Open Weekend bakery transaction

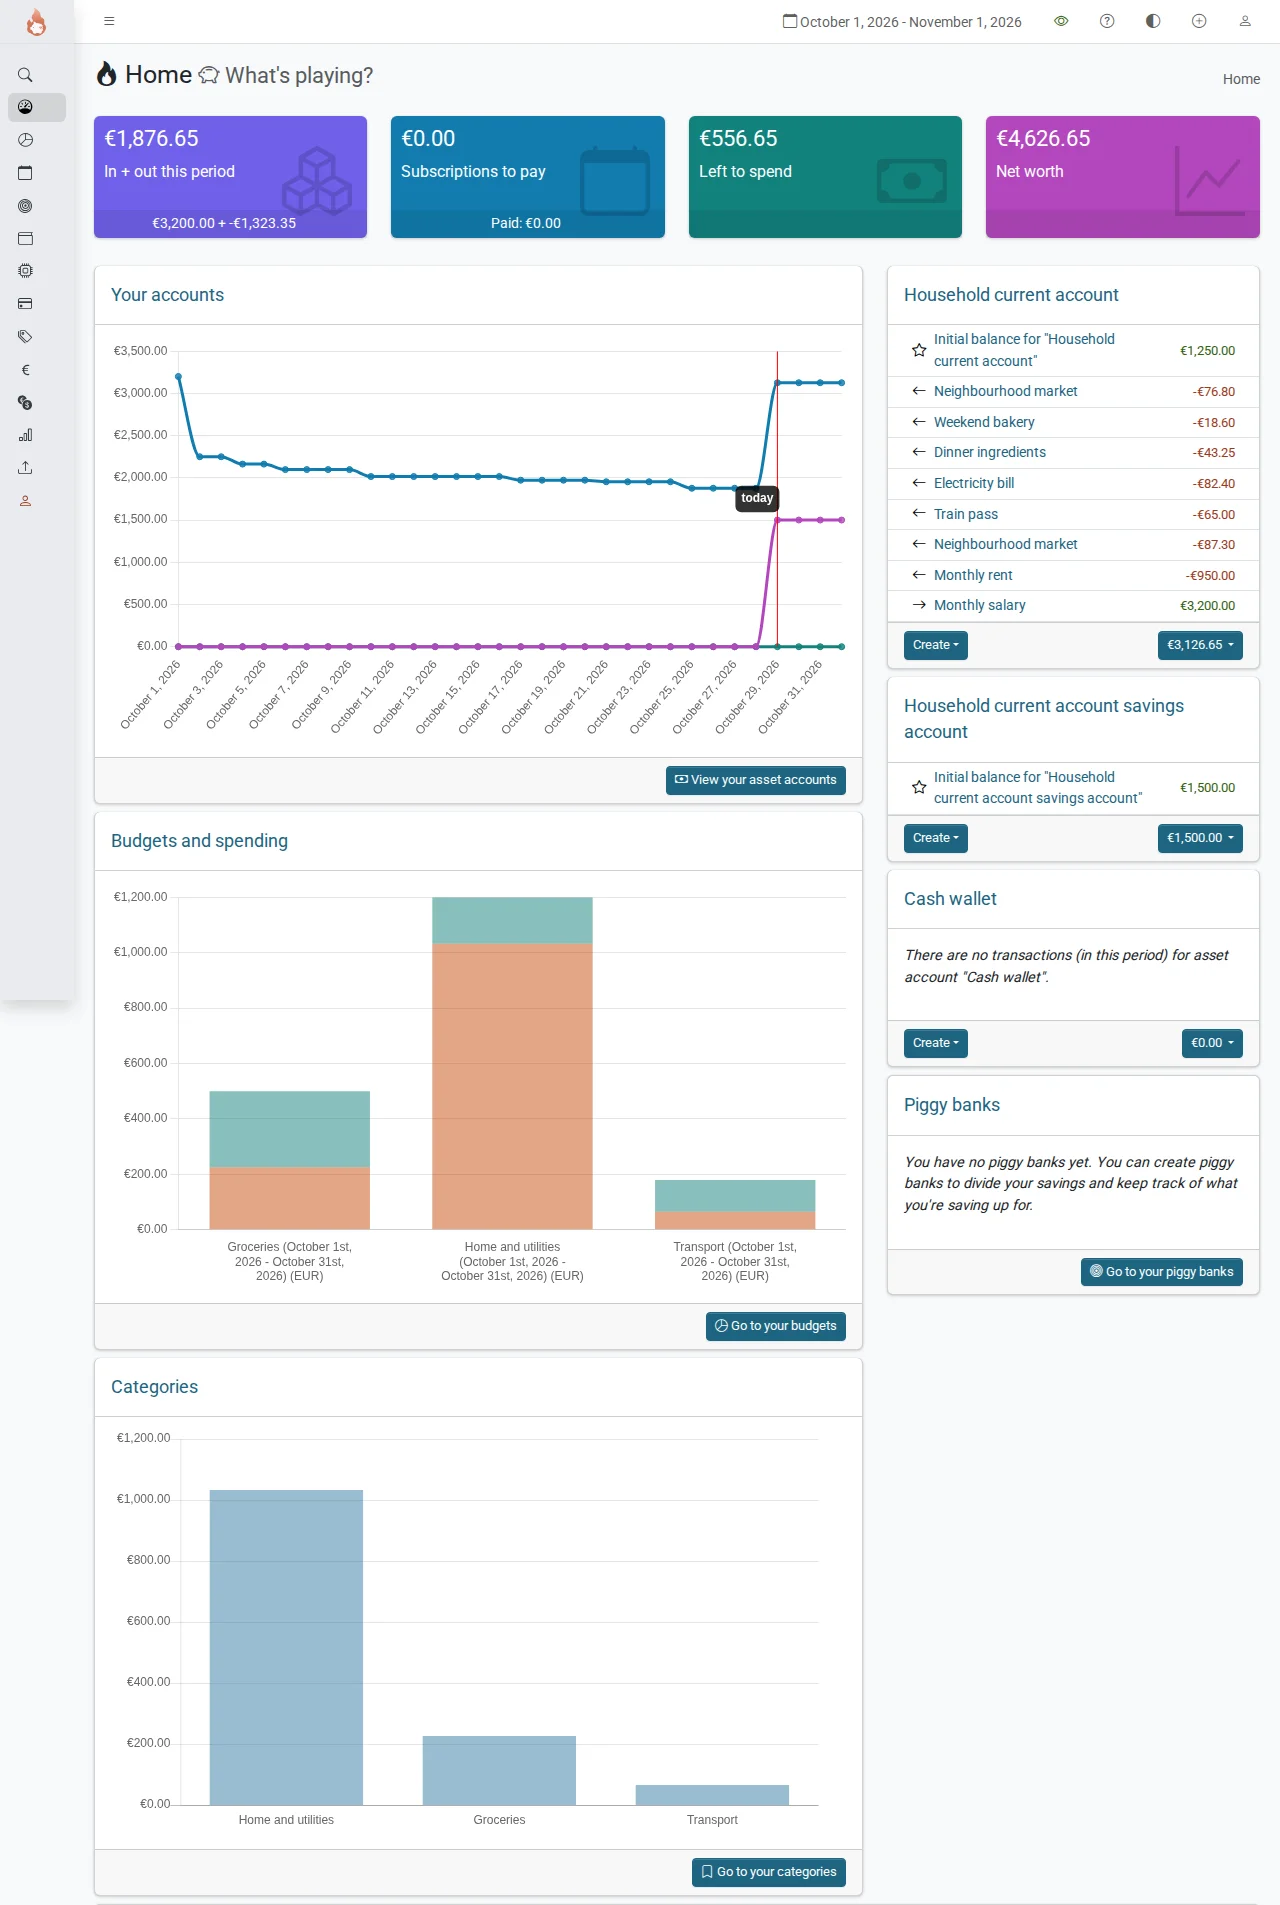[984, 422]
